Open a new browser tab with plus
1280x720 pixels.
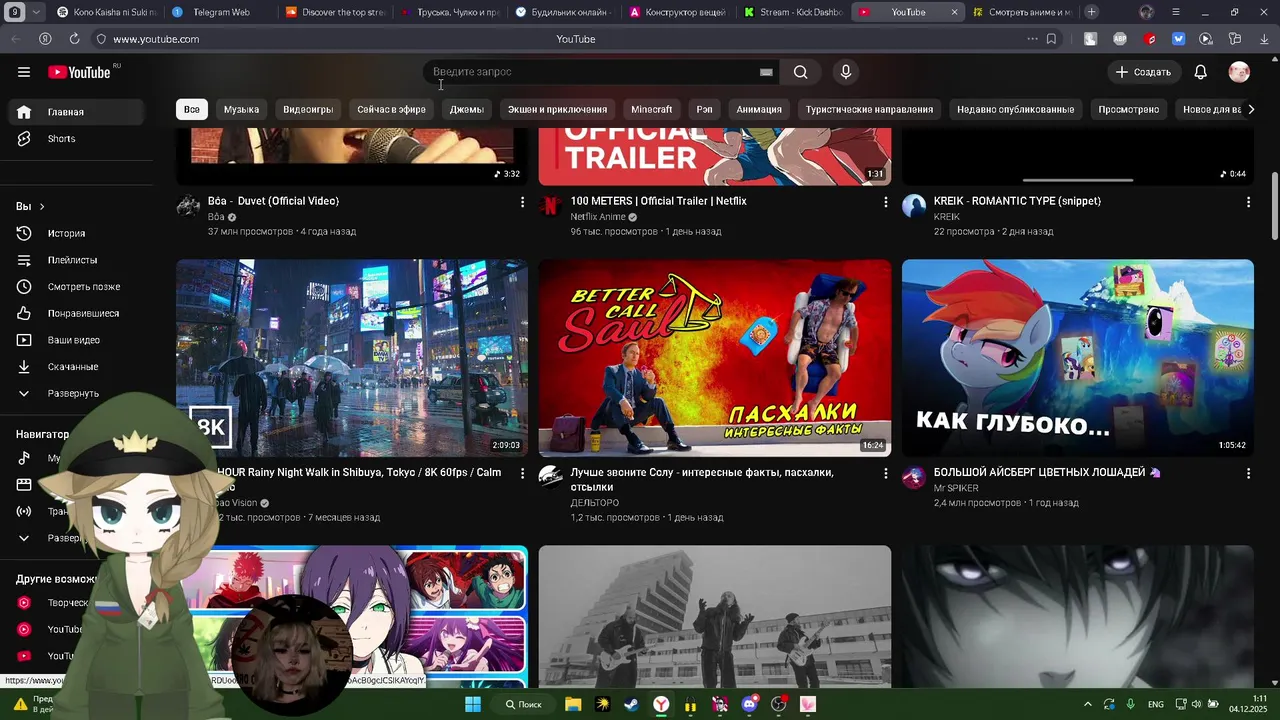point(1091,12)
